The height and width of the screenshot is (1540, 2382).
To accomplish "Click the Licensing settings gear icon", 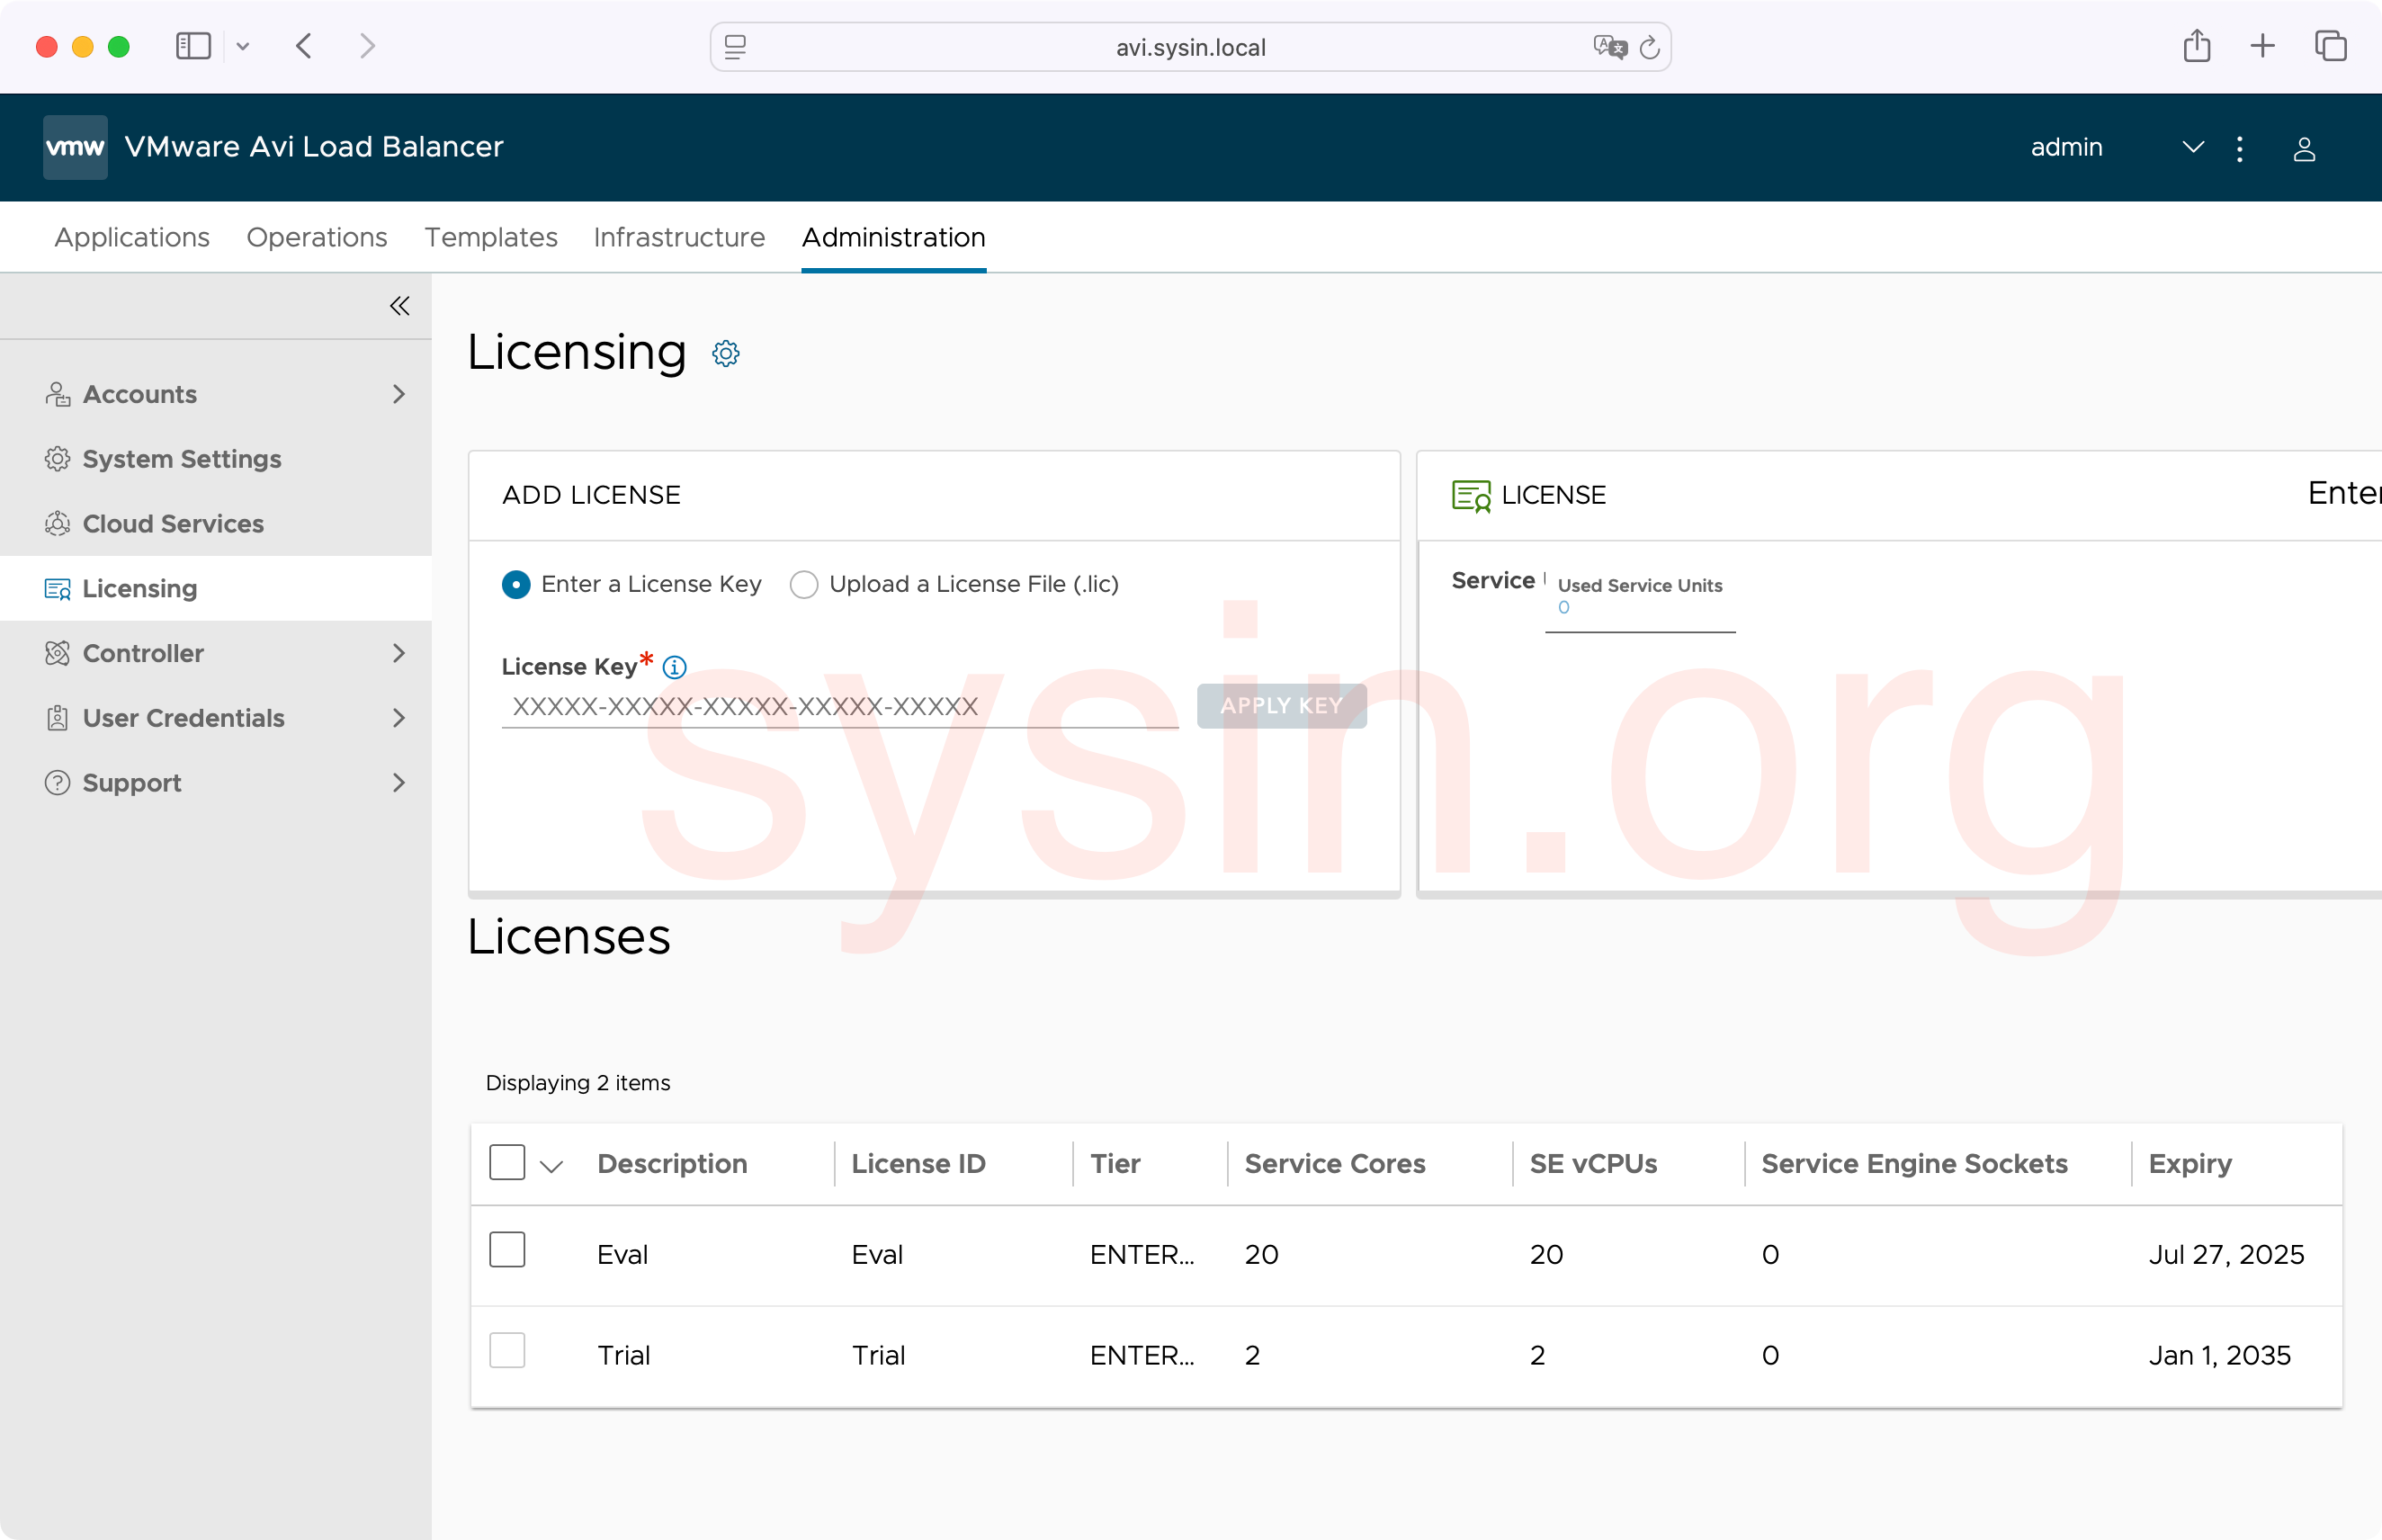I will pyautogui.click(x=725, y=354).
